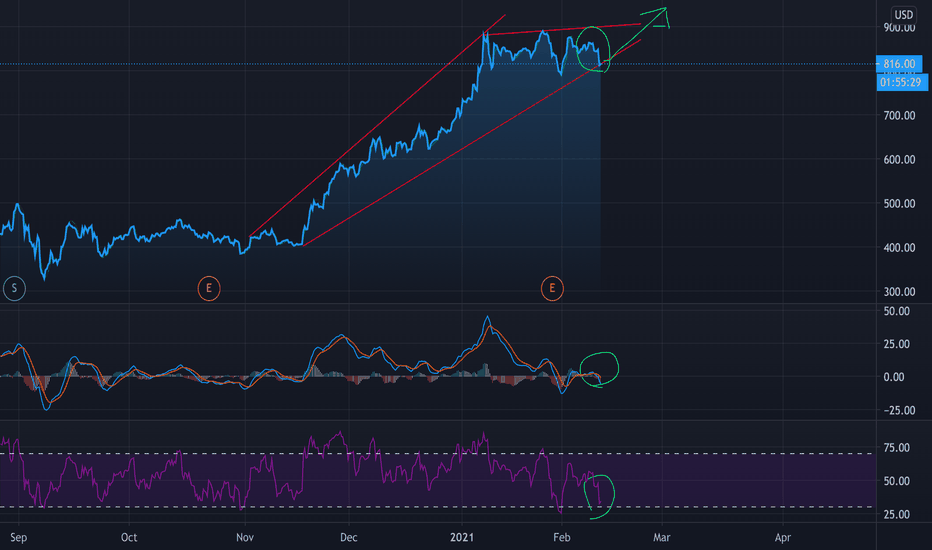Click the October earnings E marker
Screen dimensions: 932x550
pyautogui.click(x=209, y=288)
